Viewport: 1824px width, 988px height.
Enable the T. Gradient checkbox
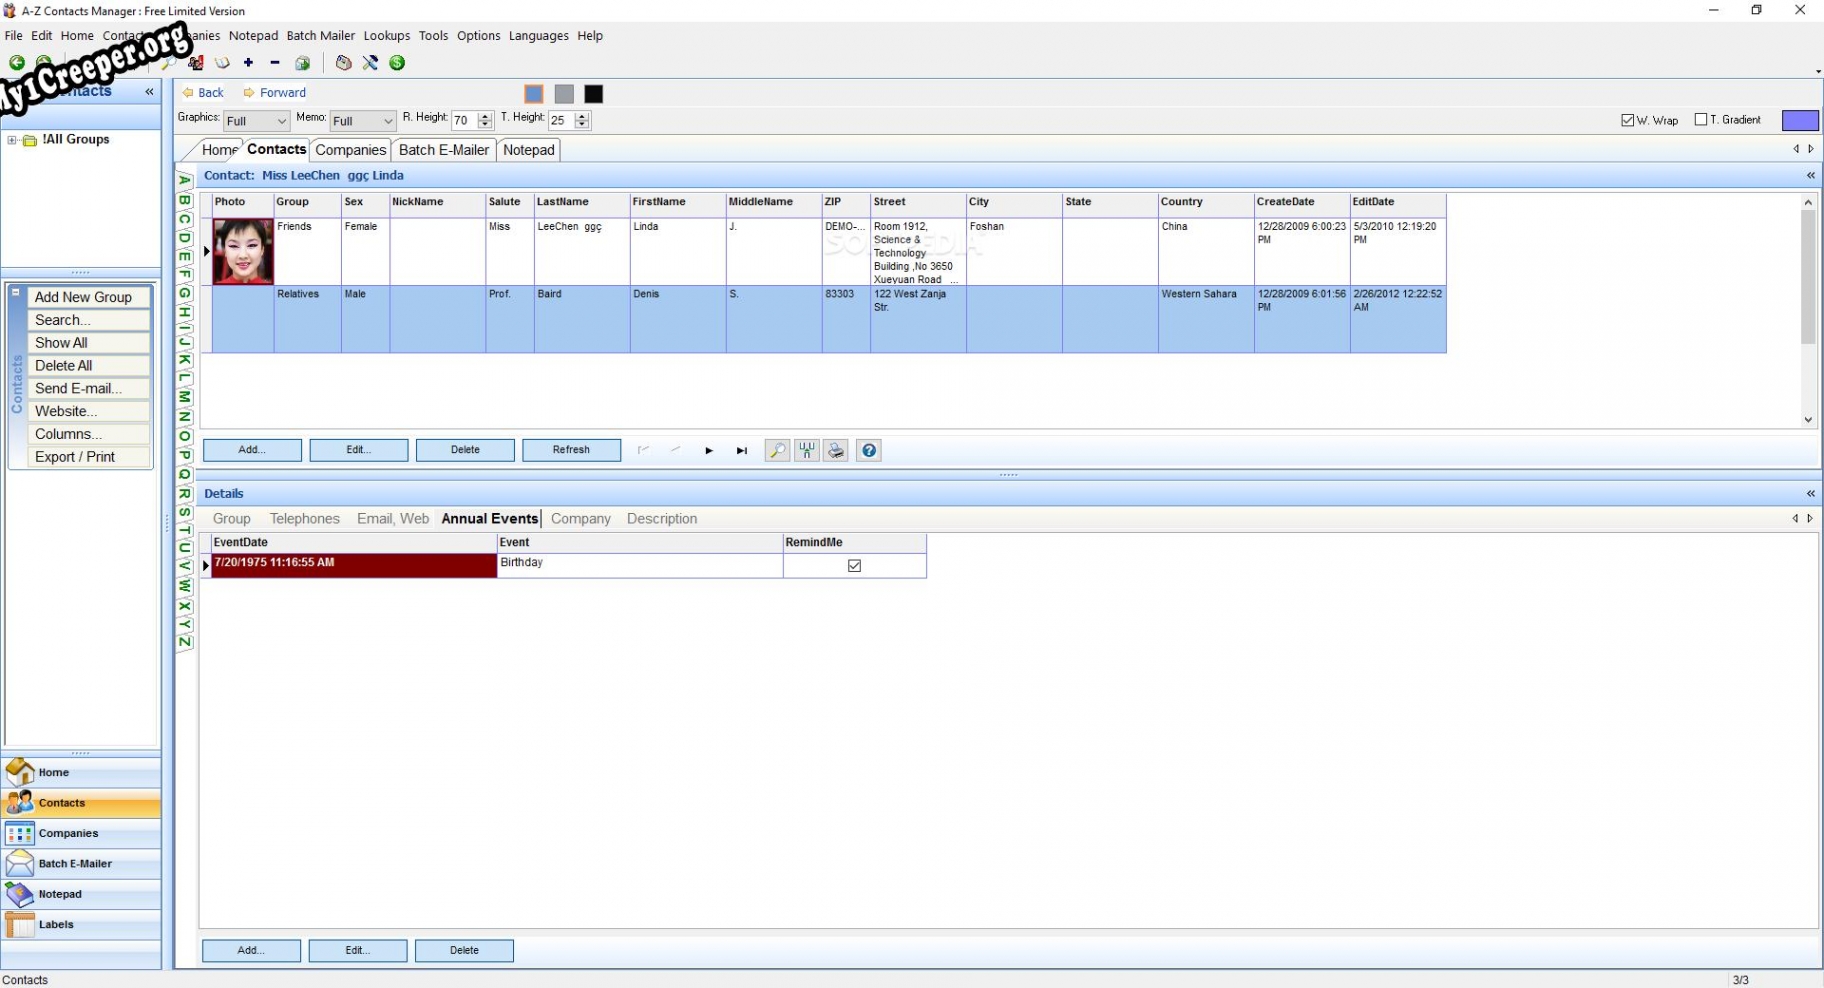pos(1701,120)
